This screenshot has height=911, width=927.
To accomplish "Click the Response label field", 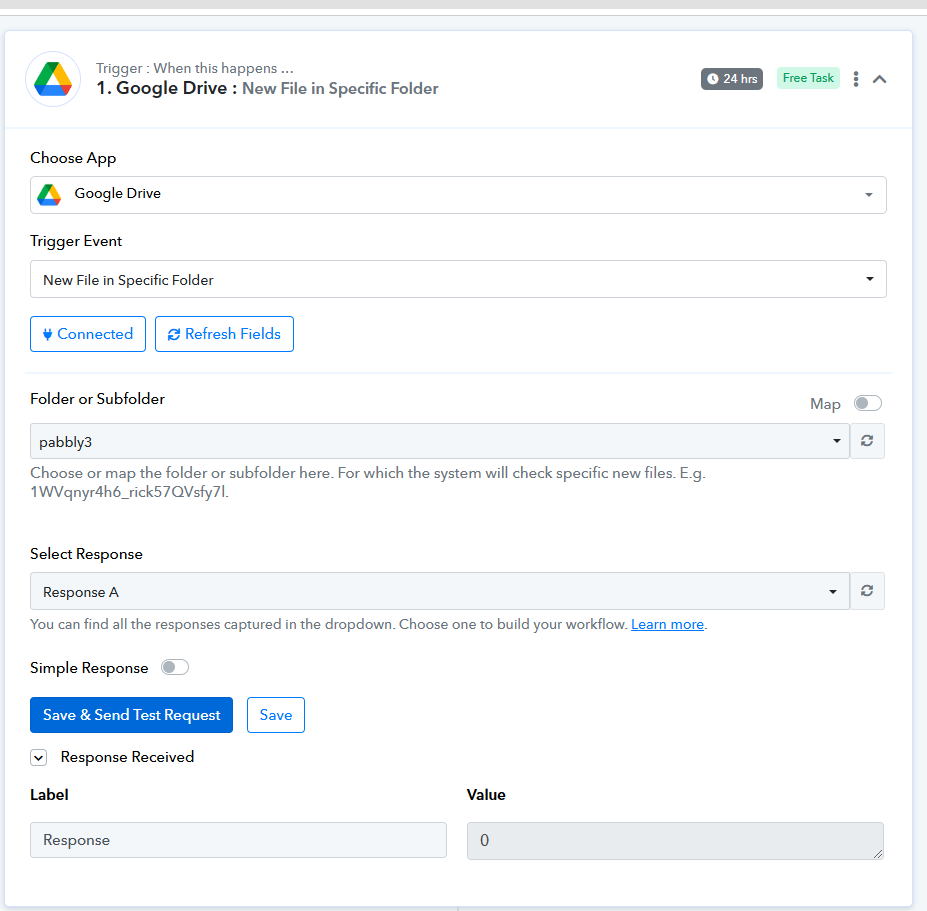I will [x=238, y=840].
